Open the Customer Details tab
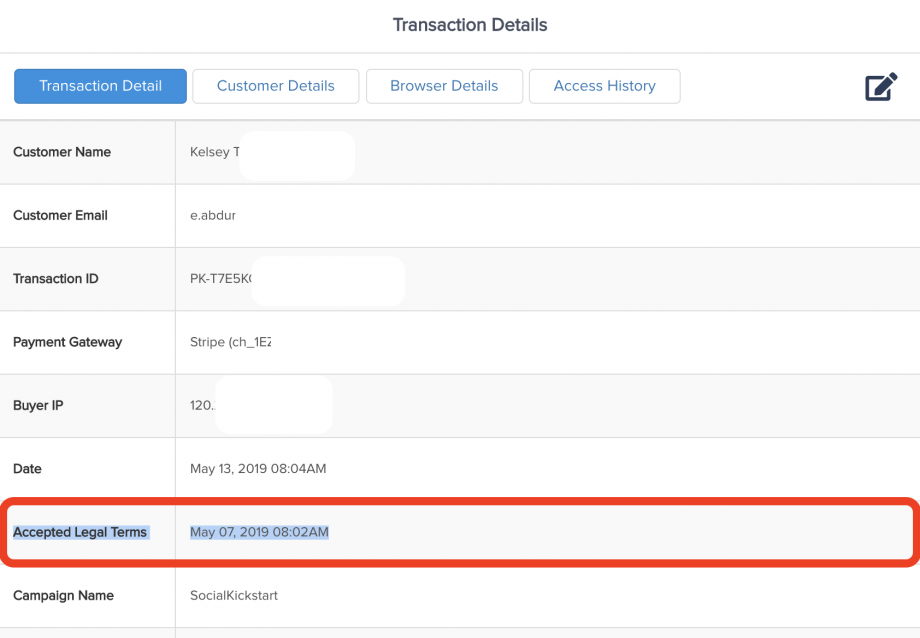This screenshot has height=638, width=920. point(276,86)
